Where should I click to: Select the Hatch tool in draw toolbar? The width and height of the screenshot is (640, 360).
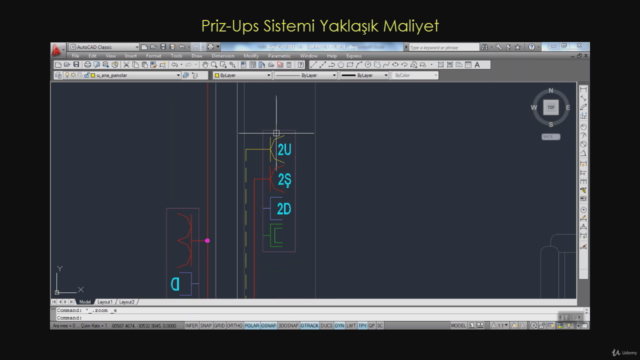click(441, 65)
